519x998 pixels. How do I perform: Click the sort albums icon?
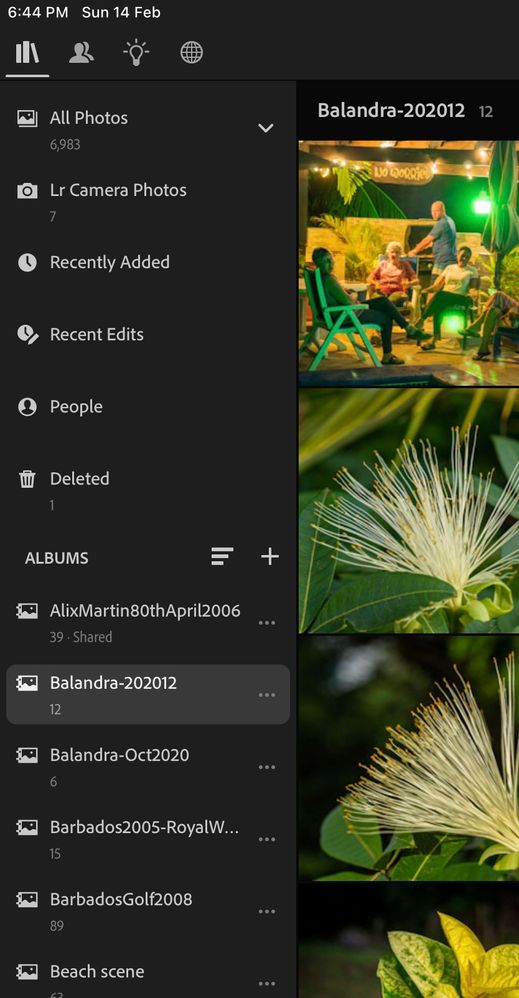(222, 557)
